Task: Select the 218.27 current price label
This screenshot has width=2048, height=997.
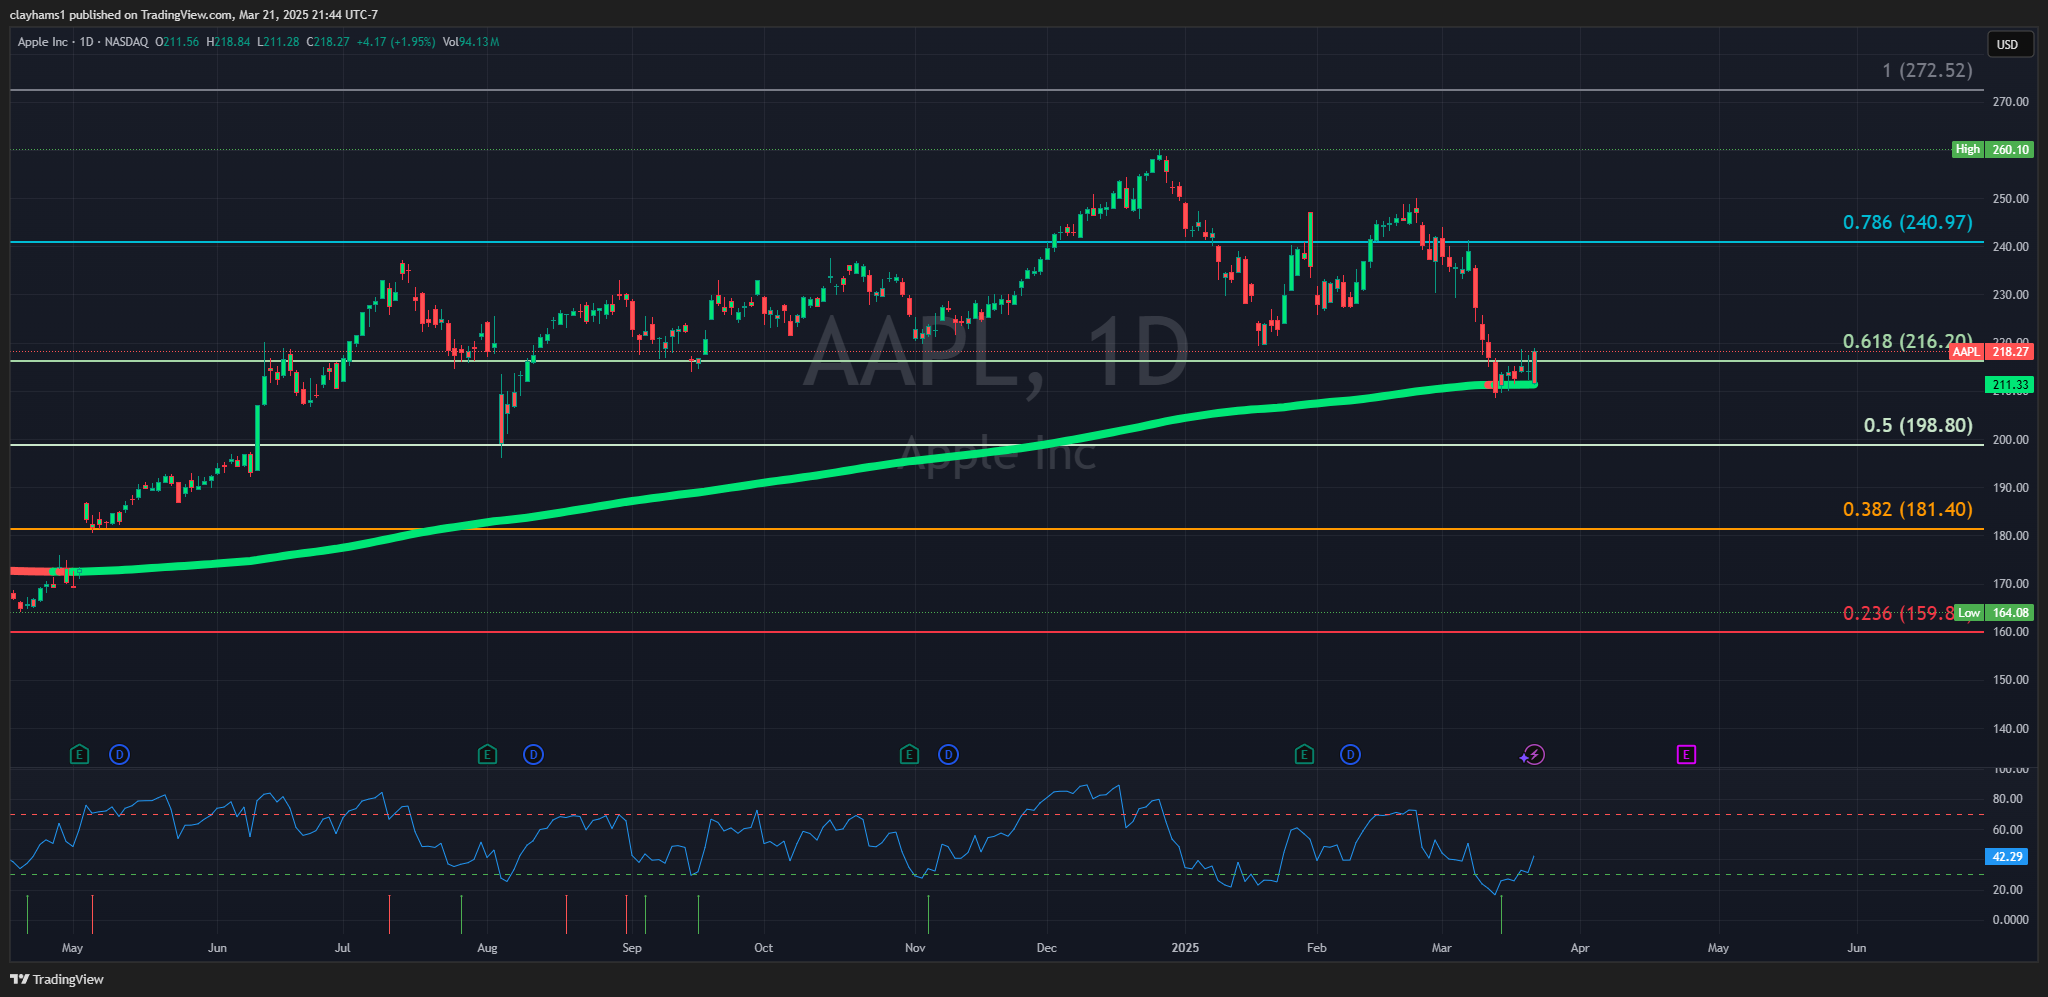Action: tap(2010, 351)
